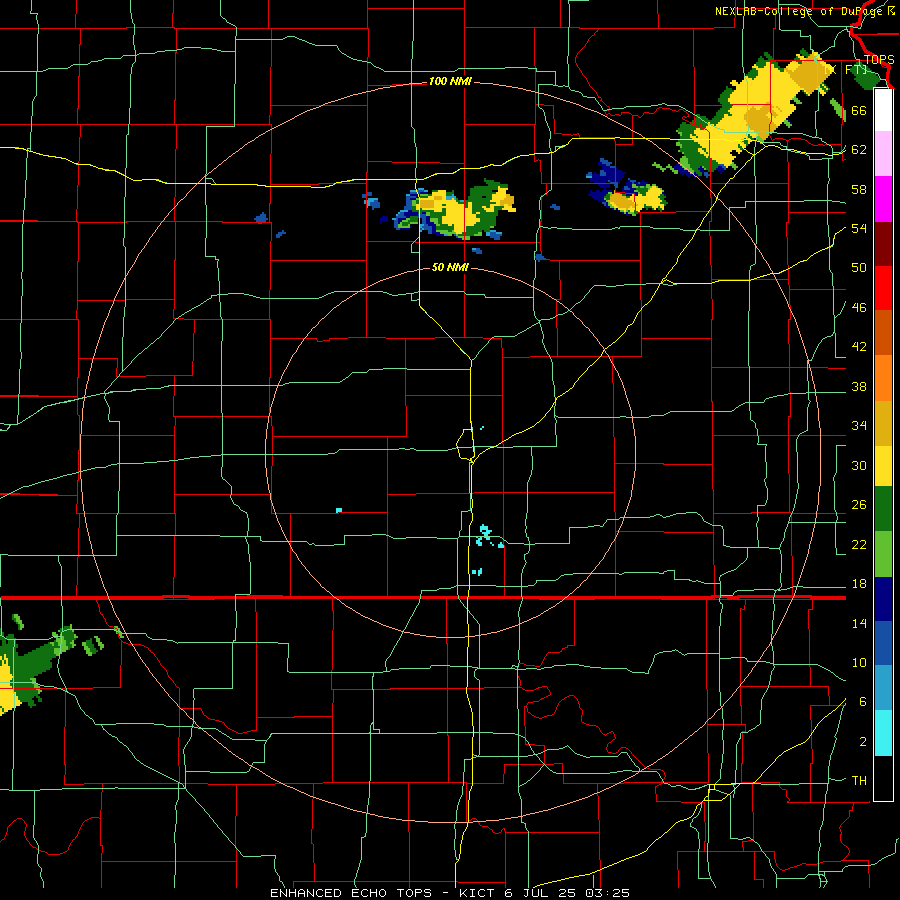The image size is (900, 900).
Task: Select the dark orange legend swatch near 42
Action: (883, 333)
